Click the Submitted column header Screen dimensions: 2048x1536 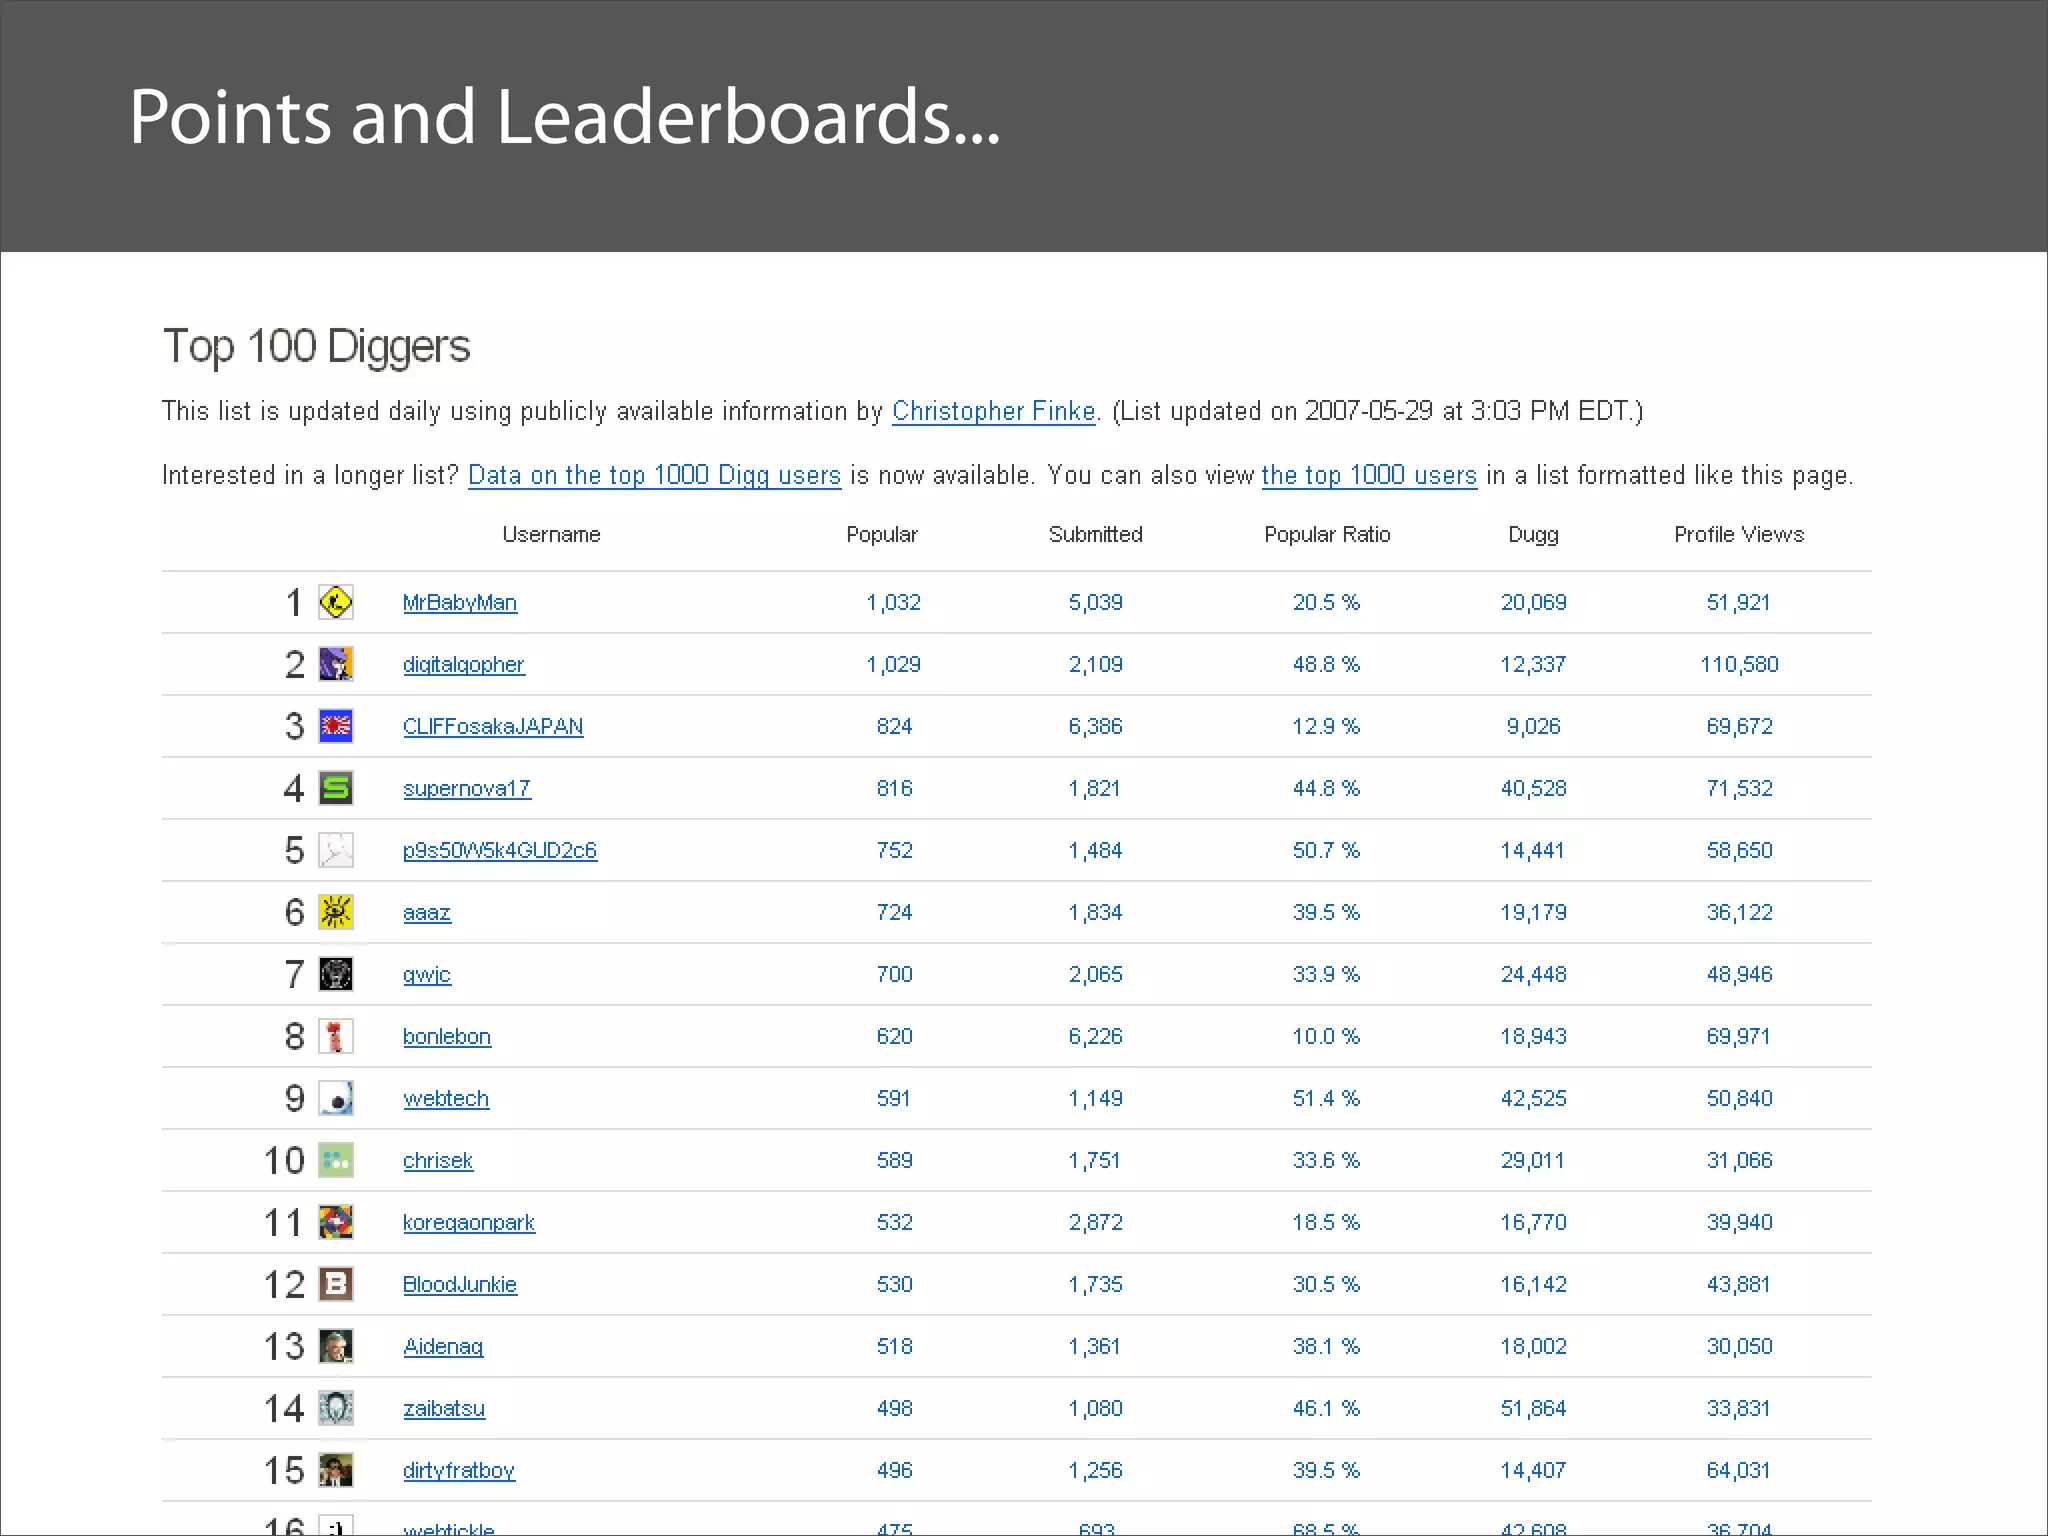click(x=1095, y=534)
